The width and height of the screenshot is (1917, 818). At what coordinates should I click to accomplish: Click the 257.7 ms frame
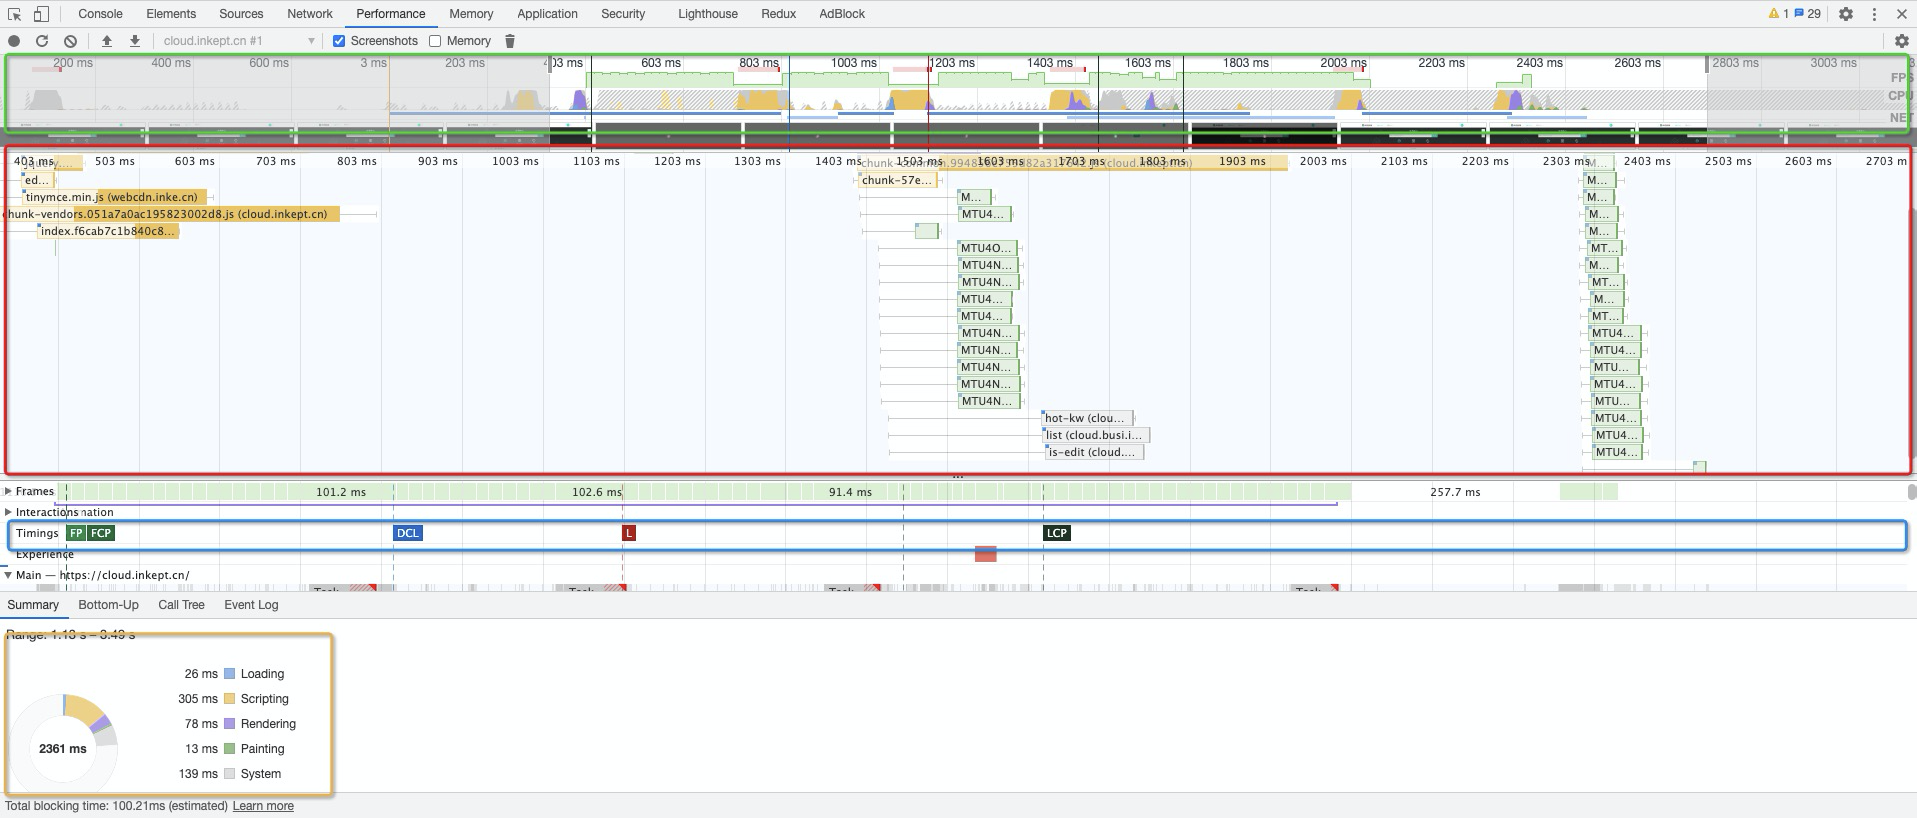[x=1455, y=492]
